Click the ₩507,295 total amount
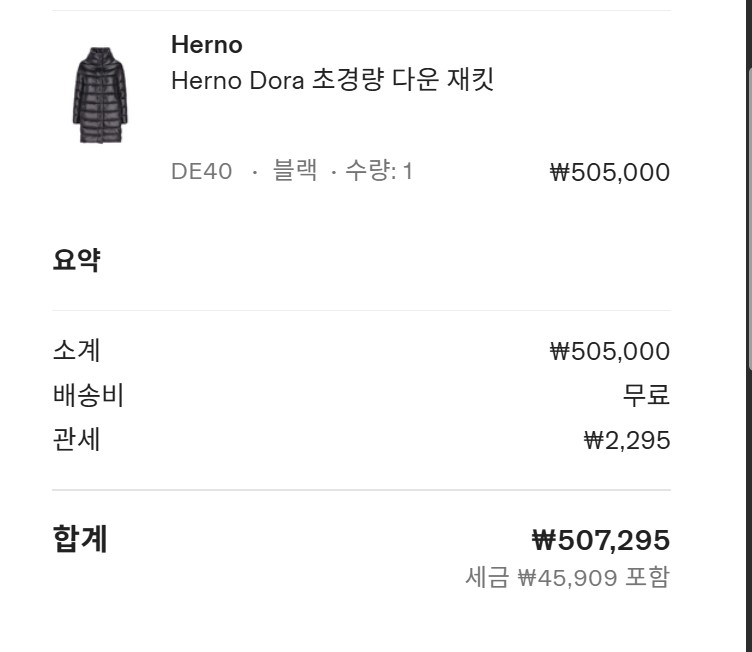Viewport: 752px width, 652px height. pos(600,541)
